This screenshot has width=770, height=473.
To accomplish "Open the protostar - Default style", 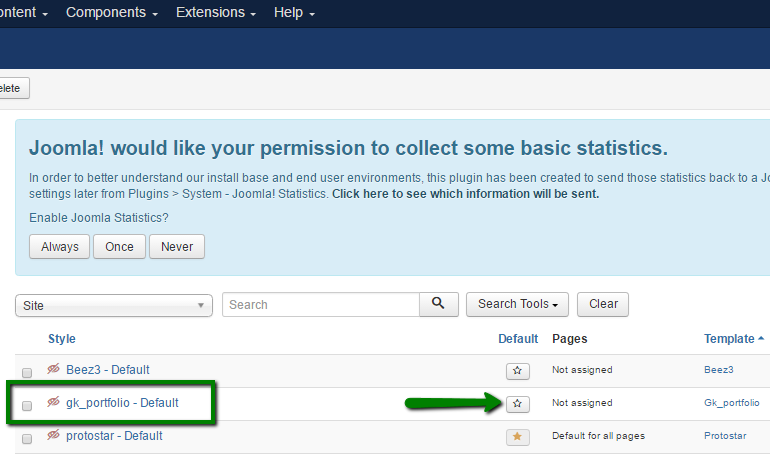I will [114, 436].
